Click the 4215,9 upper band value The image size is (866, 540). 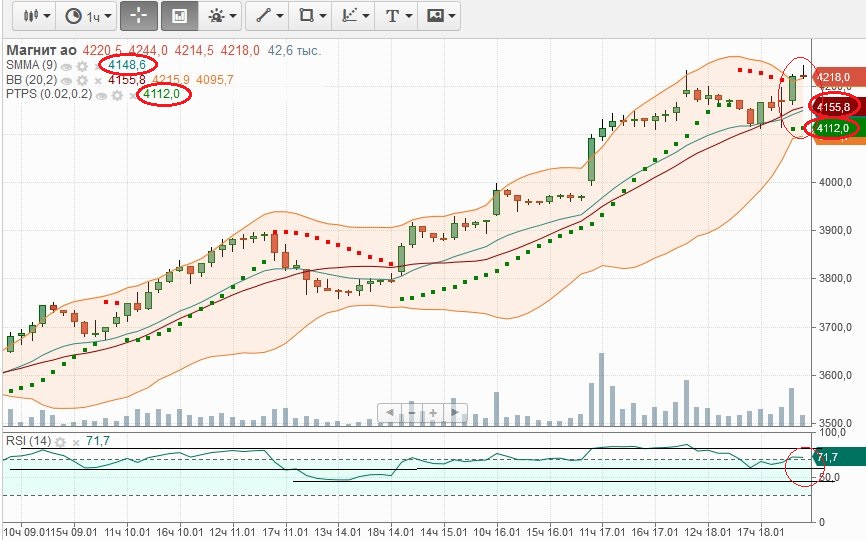(171, 80)
